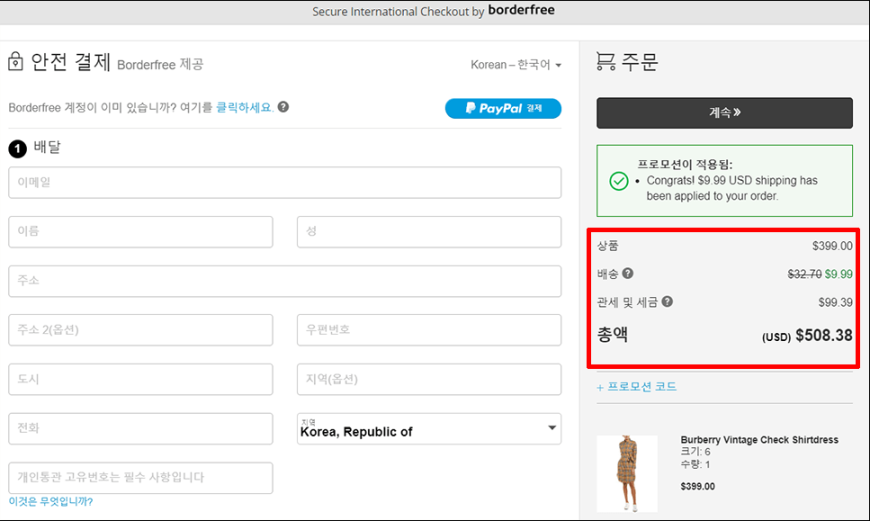Focus the 도시 city field
870x521 pixels.
pyautogui.click(x=140, y=379)
